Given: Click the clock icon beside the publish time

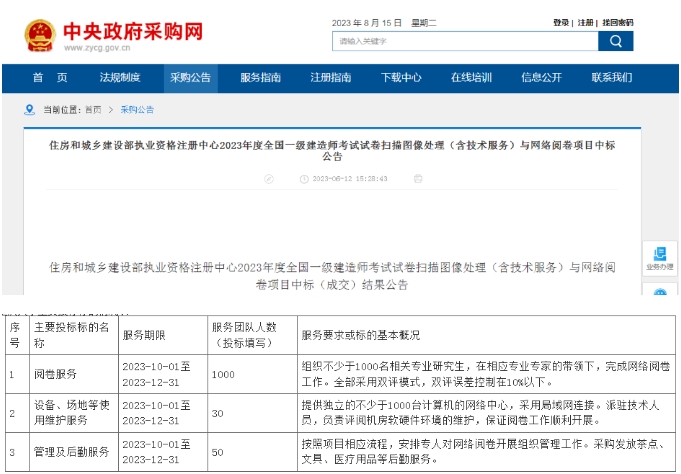Looking at the screenshot, I should pos(304,179).
